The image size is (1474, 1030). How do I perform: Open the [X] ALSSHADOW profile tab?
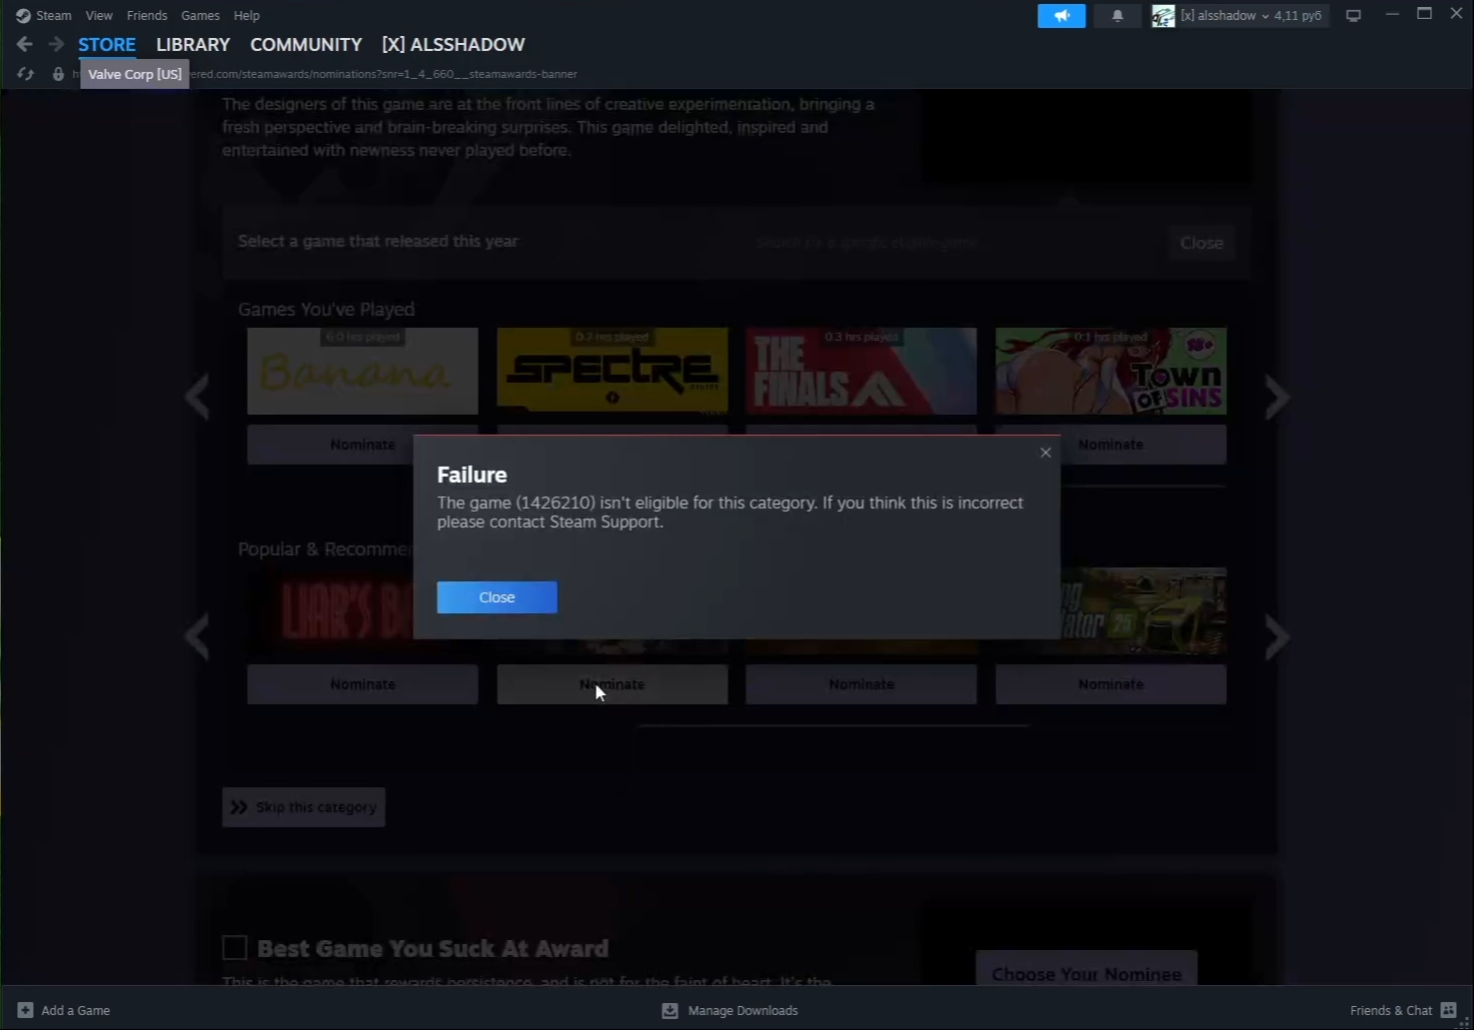(x=453, y=45)
